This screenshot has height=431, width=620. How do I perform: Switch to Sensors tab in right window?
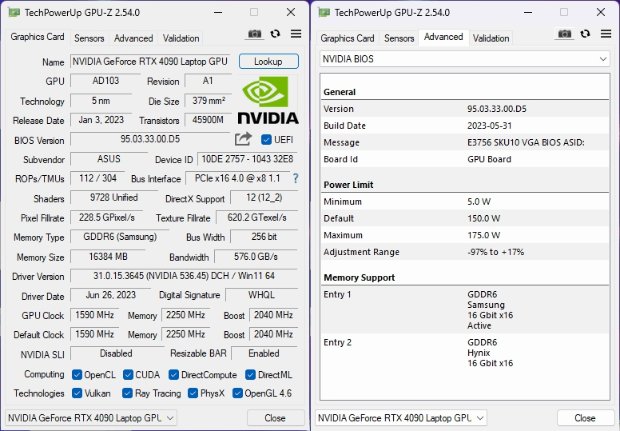coord(399,38)
